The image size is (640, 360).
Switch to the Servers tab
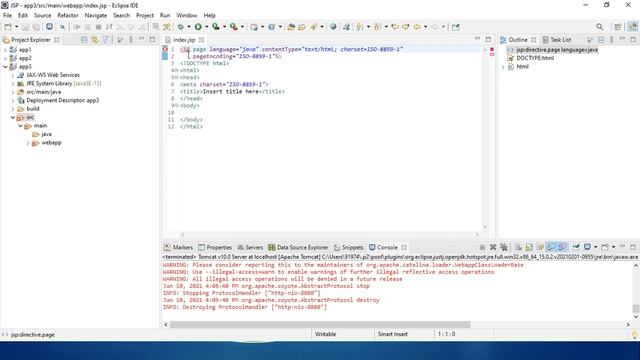click(x=250, y=247)
